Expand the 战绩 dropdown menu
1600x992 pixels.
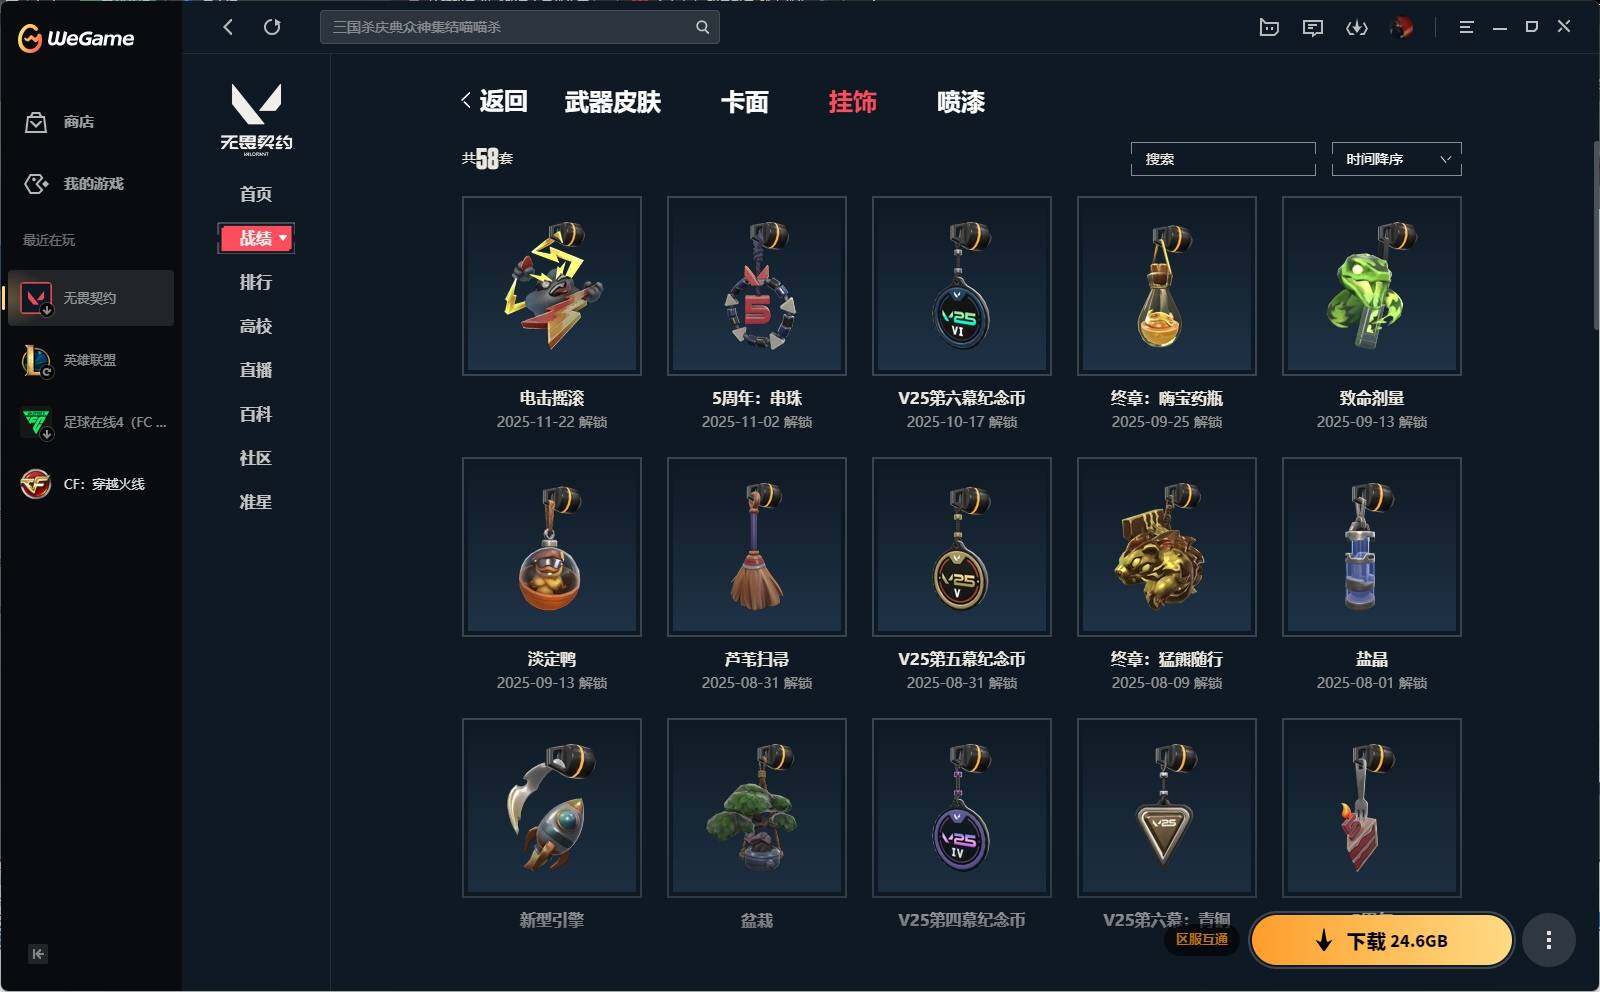(x=256, y=238)
